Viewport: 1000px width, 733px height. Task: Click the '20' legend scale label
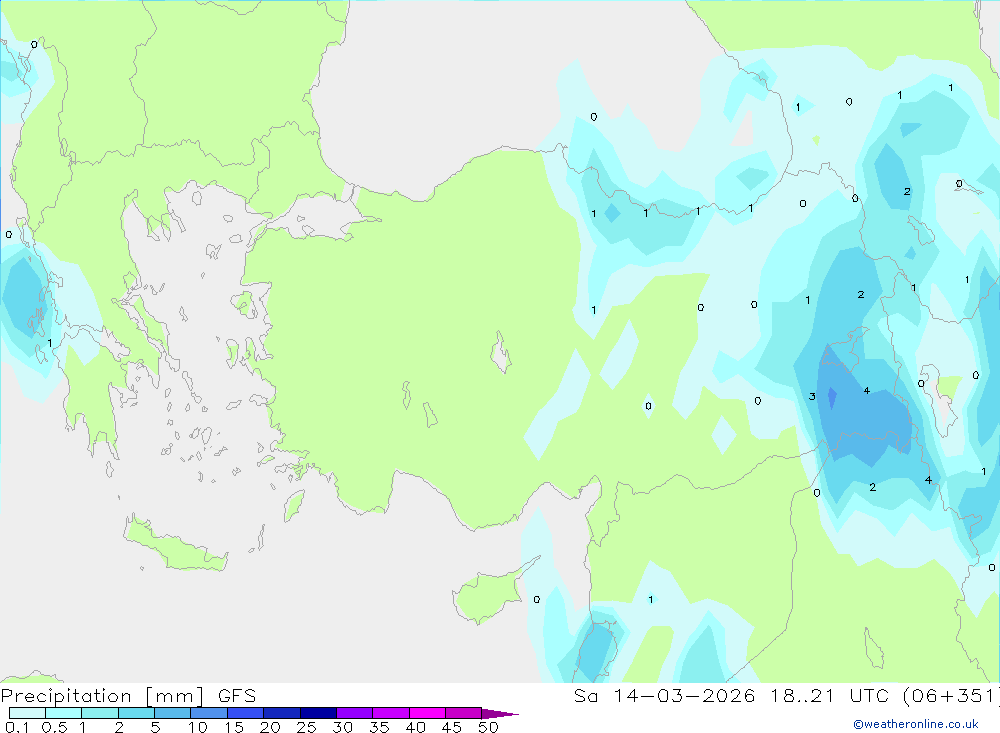tap(270, 727)
